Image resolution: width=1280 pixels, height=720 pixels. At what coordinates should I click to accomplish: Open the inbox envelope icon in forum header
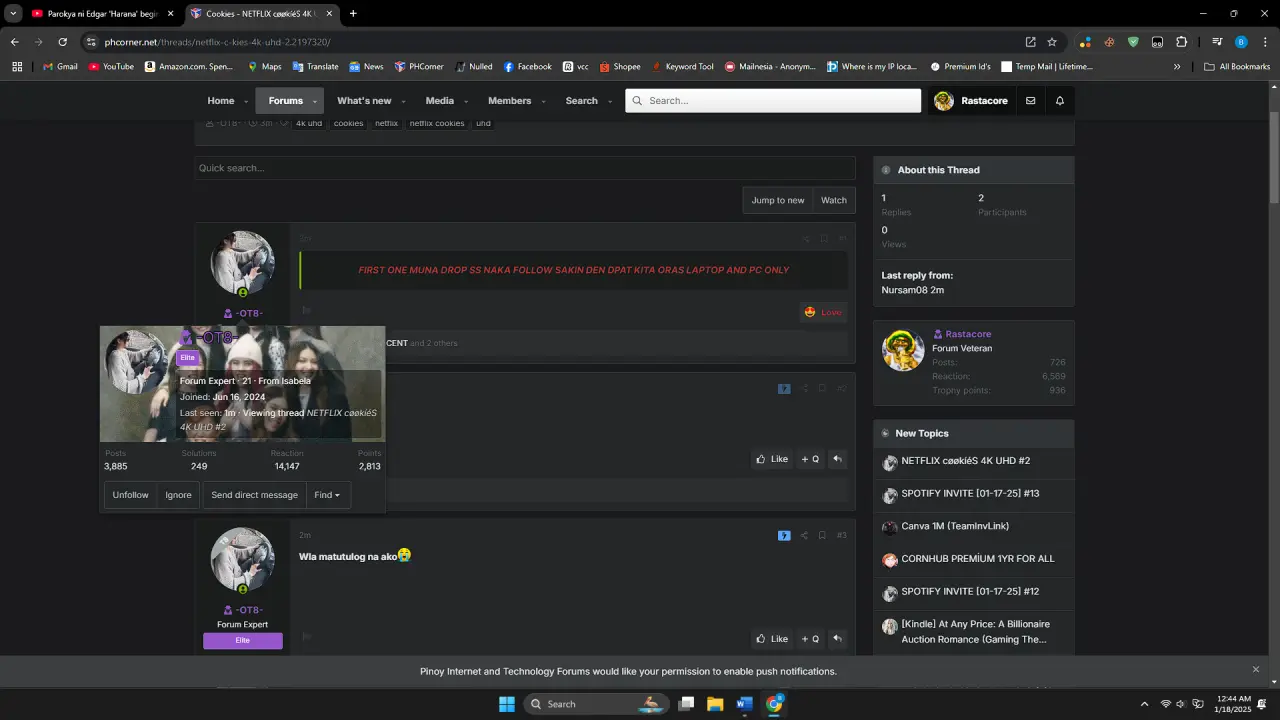(x=1030, y=101)
